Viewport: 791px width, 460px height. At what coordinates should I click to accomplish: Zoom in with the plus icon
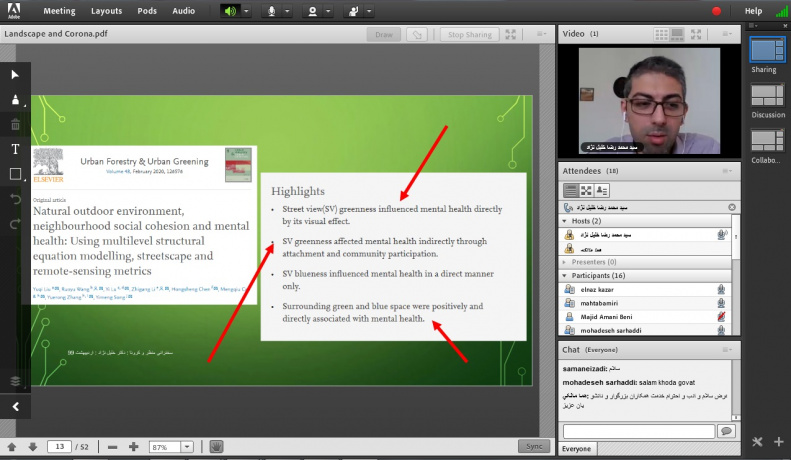click(133, 446)
